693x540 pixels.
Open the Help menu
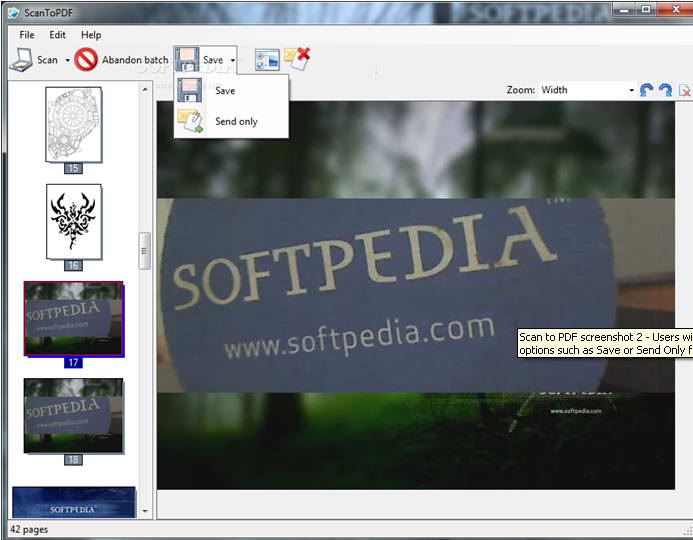[91, 35]
